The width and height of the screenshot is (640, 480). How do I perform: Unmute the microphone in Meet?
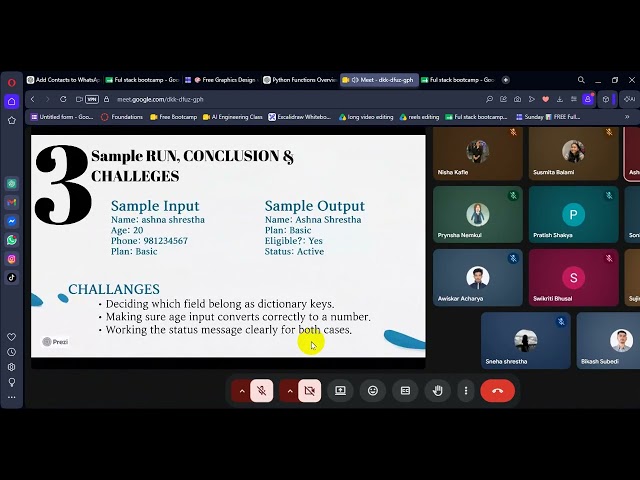click(x=262, y=391)
